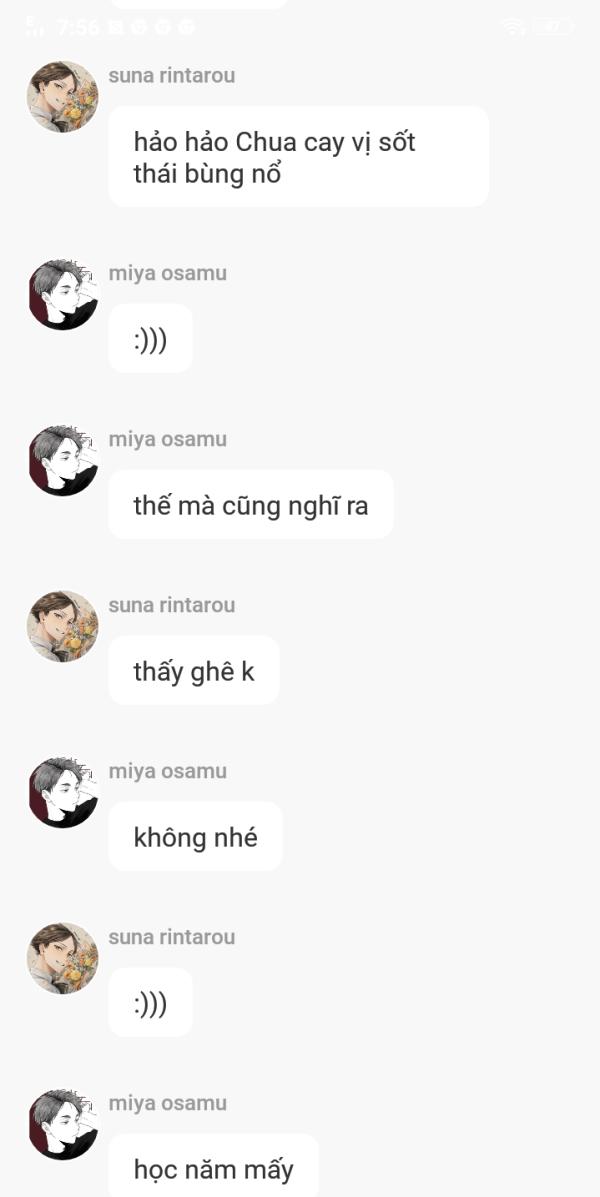Open miya osamu's avatar beside "không nhé"
Viewport: 600px width, 1197px height.
click(x=63, y=792)
